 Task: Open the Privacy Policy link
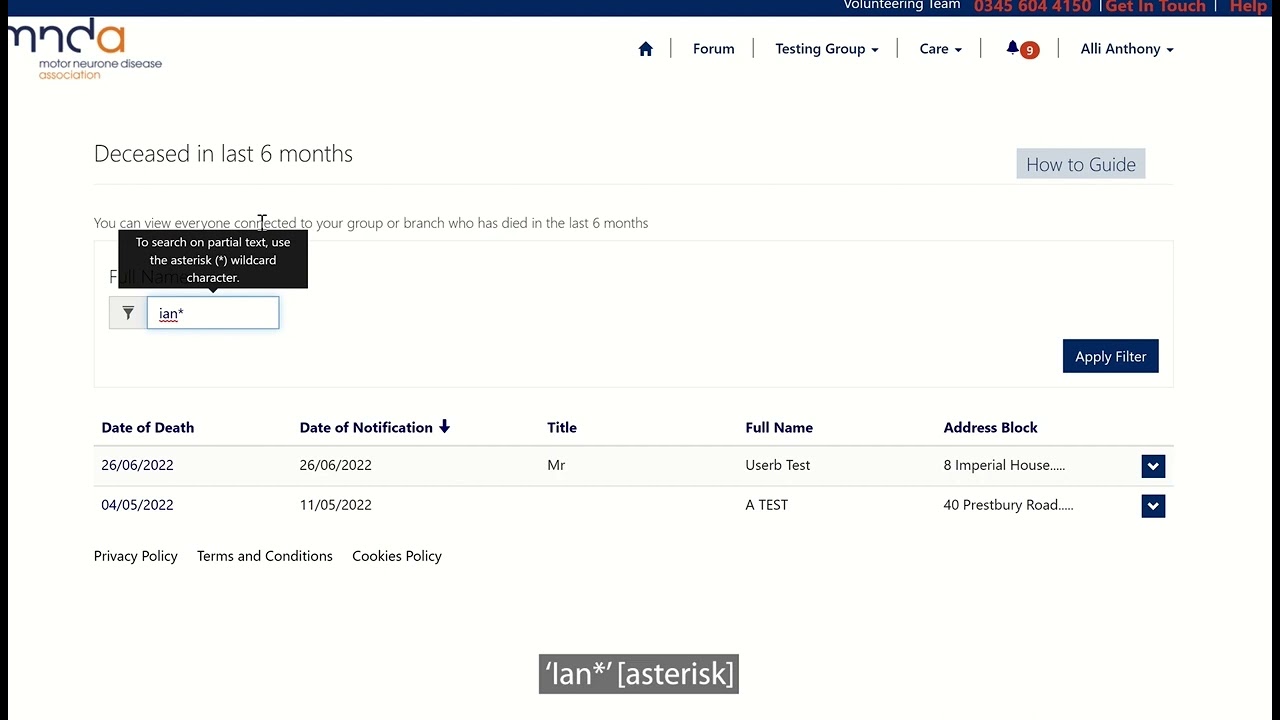[136, 556]
